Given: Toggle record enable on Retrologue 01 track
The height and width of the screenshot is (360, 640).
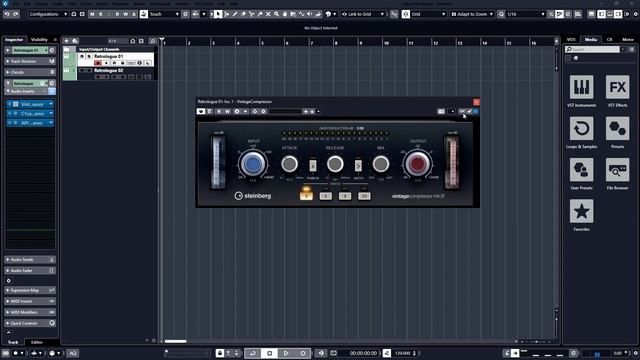Looking at the screenshot, I should [98, 63].
